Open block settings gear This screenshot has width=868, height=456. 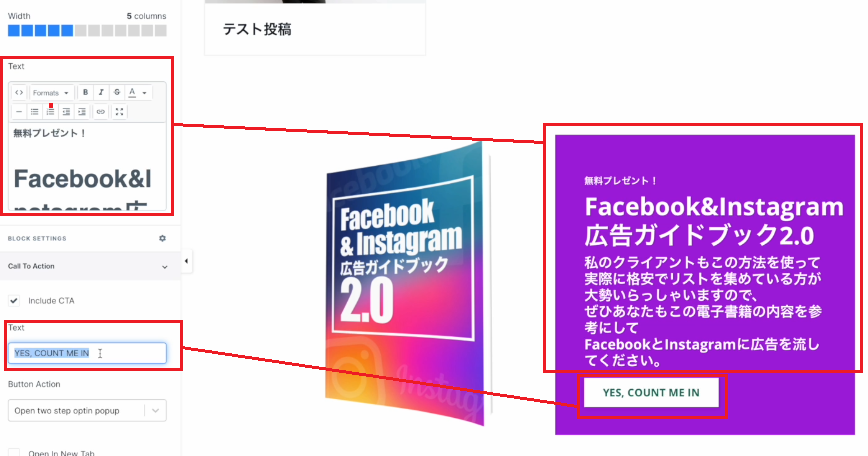pos(162,239)
